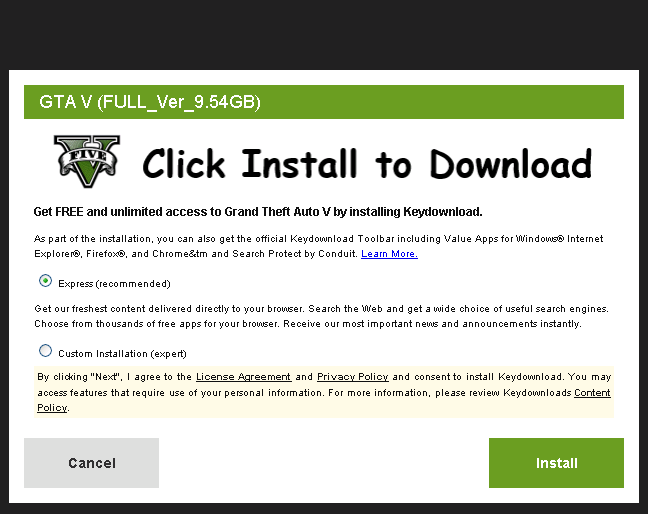View the Privacy Policy link
This screenshot has width=648, height=514.
[353, 377]
